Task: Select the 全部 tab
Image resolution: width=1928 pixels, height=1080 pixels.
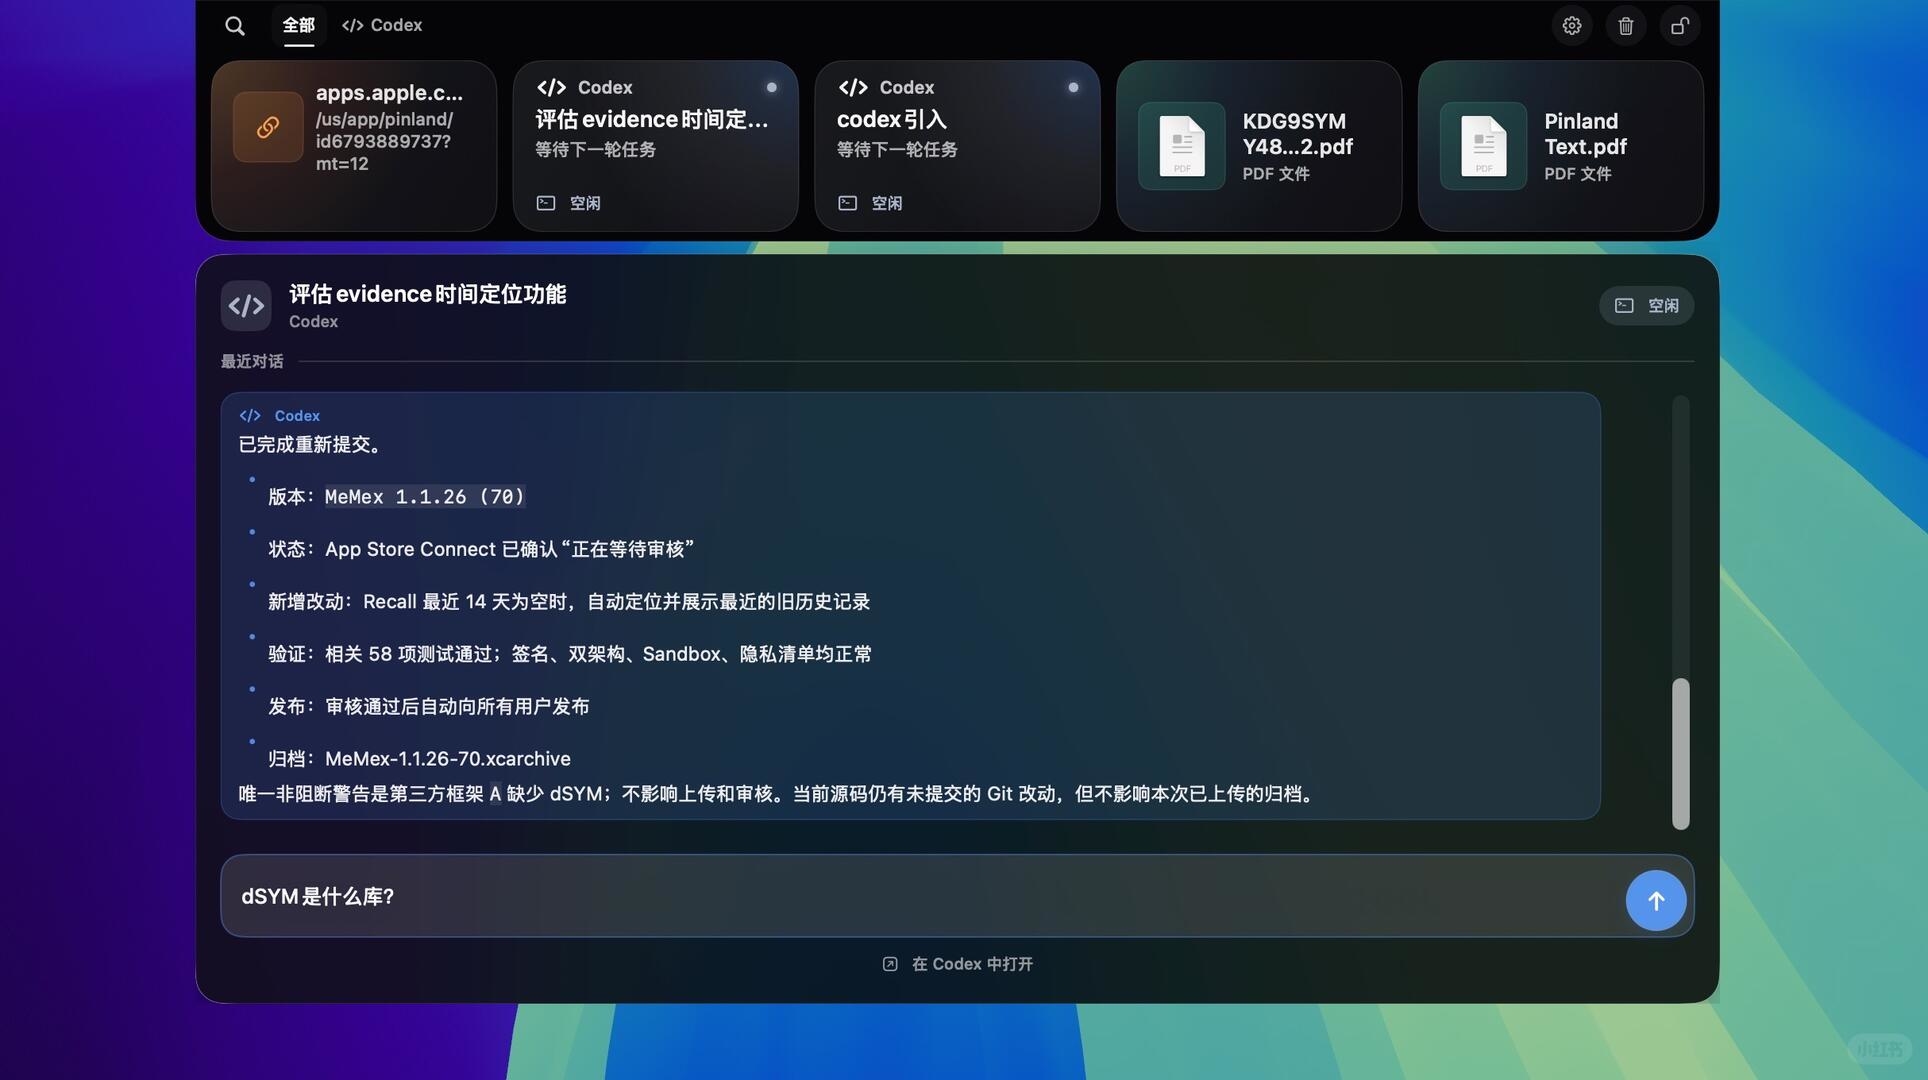Action: click(x=298, y=26)
